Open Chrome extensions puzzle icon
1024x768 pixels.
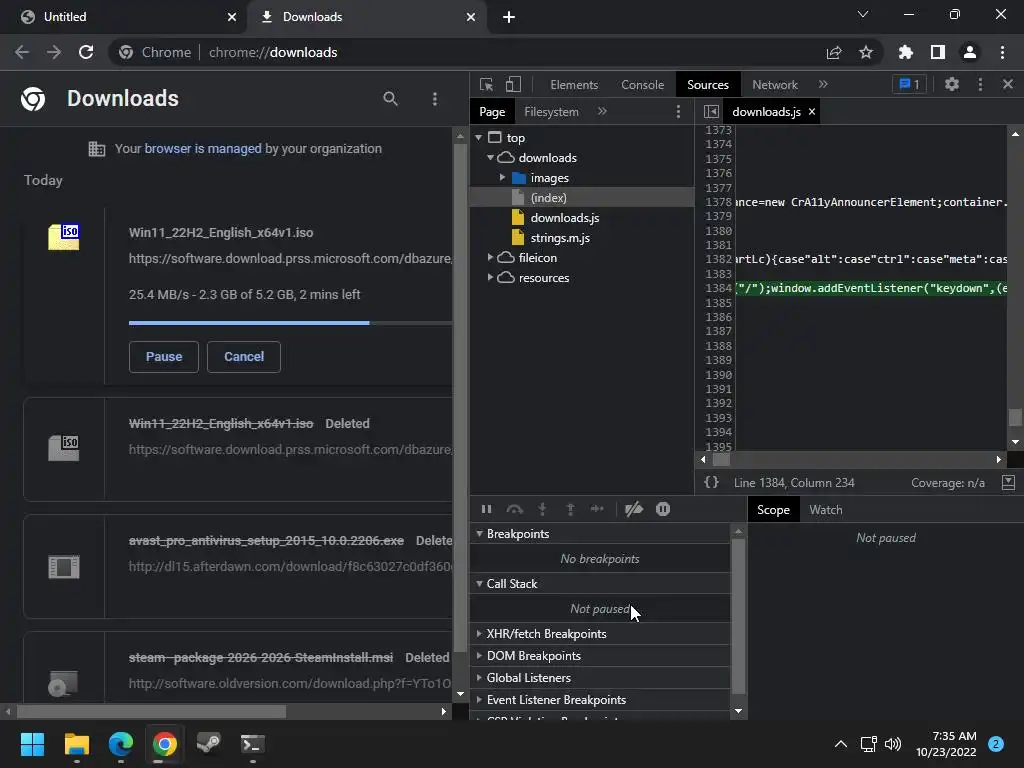coord(905,52)
